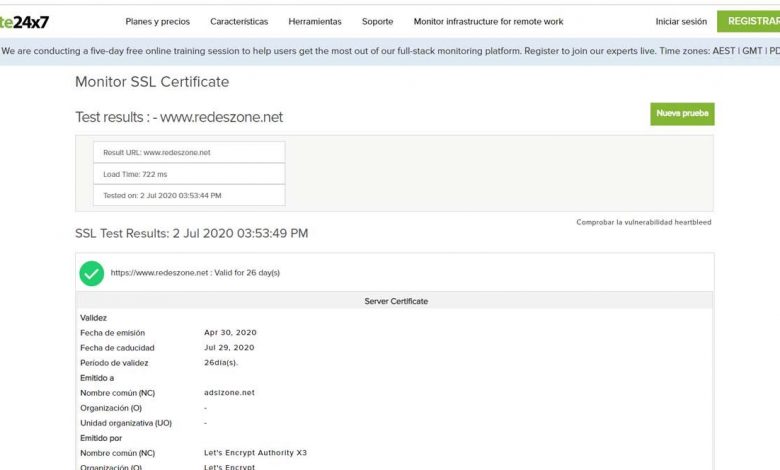The height and width of the screenshot is (470, 780).
Task: Select Test results www.redeszone.net heading
Action: [x=179, y=117]
